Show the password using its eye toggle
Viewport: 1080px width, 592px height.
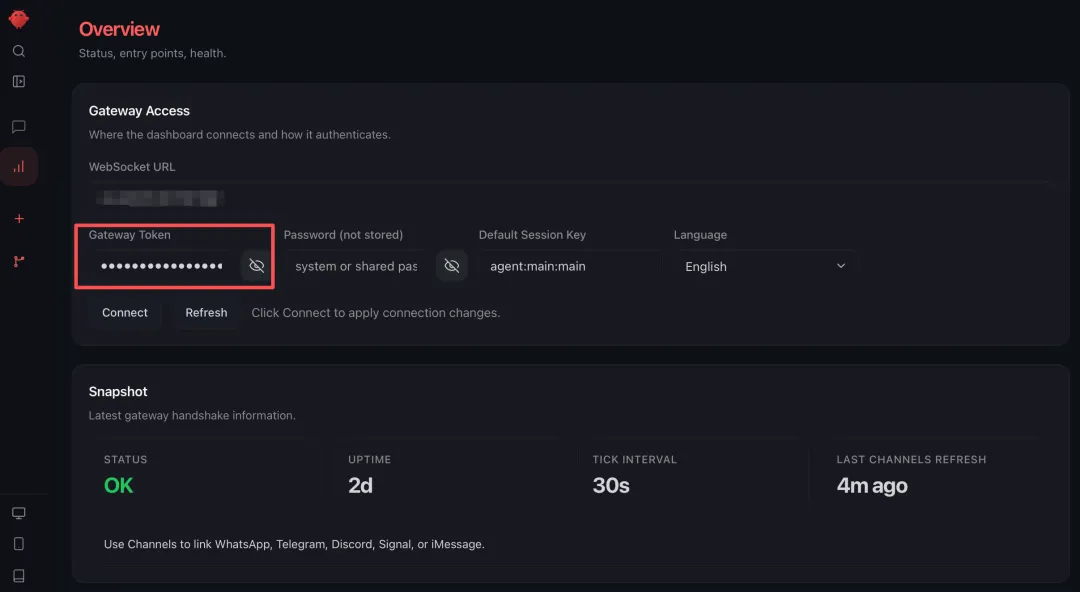[452, 266]
